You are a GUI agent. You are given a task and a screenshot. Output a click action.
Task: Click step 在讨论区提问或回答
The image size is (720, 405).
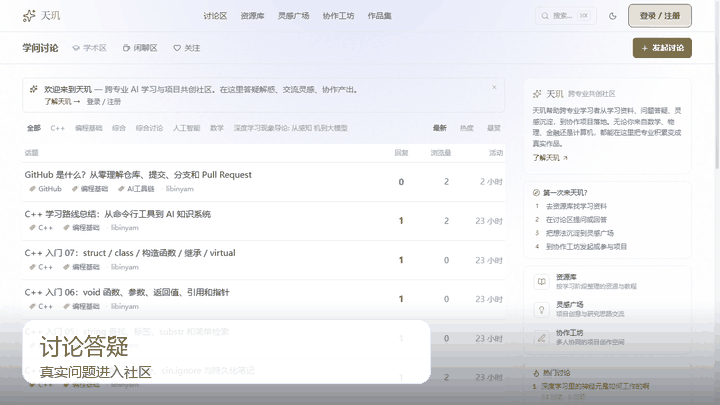[x=576, y=219]
